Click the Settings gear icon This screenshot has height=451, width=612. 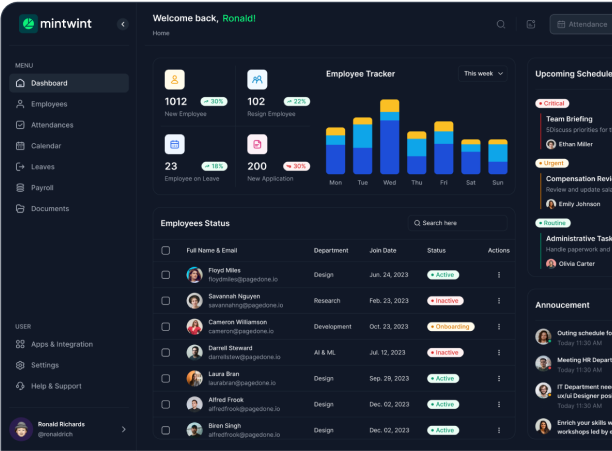[x=20, y=365]
